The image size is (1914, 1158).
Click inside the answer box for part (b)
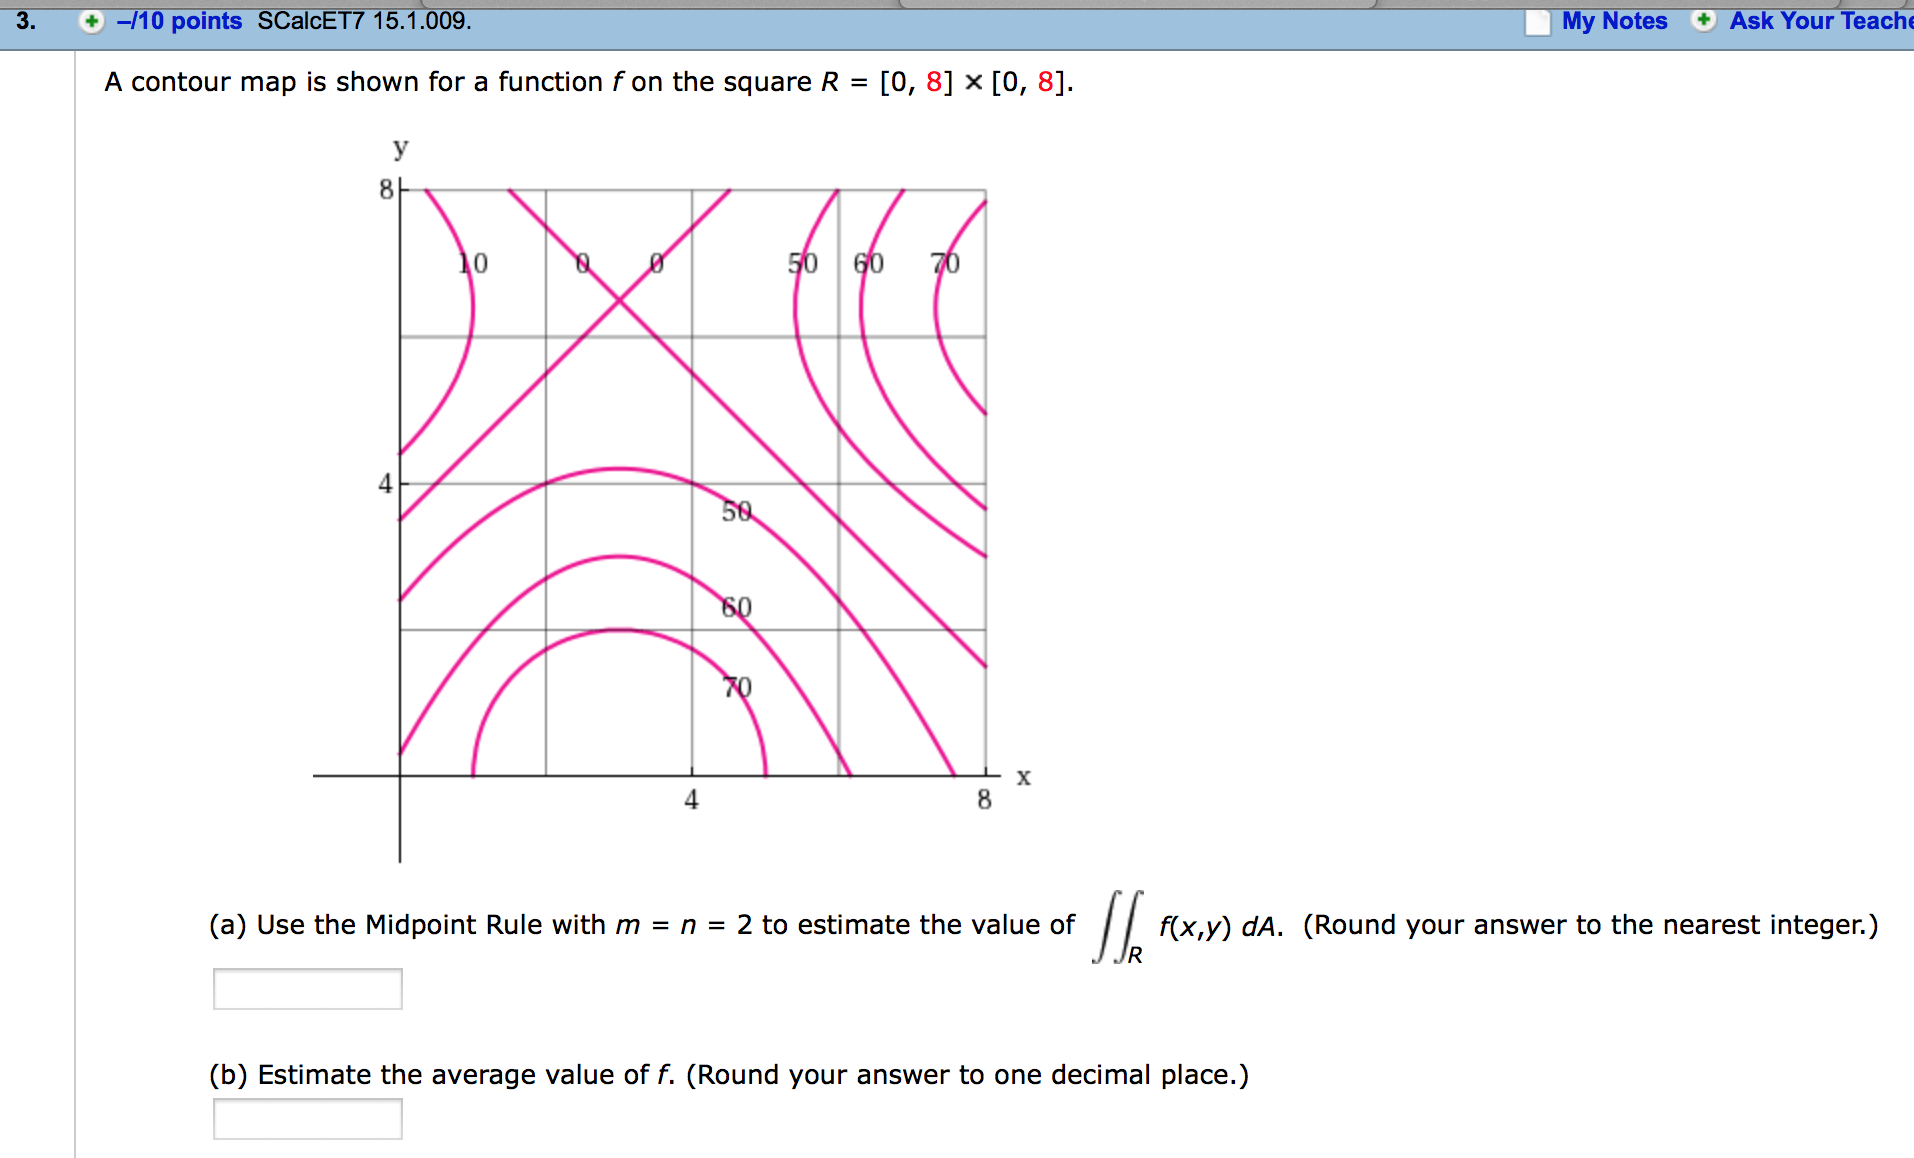point(307,1118)
